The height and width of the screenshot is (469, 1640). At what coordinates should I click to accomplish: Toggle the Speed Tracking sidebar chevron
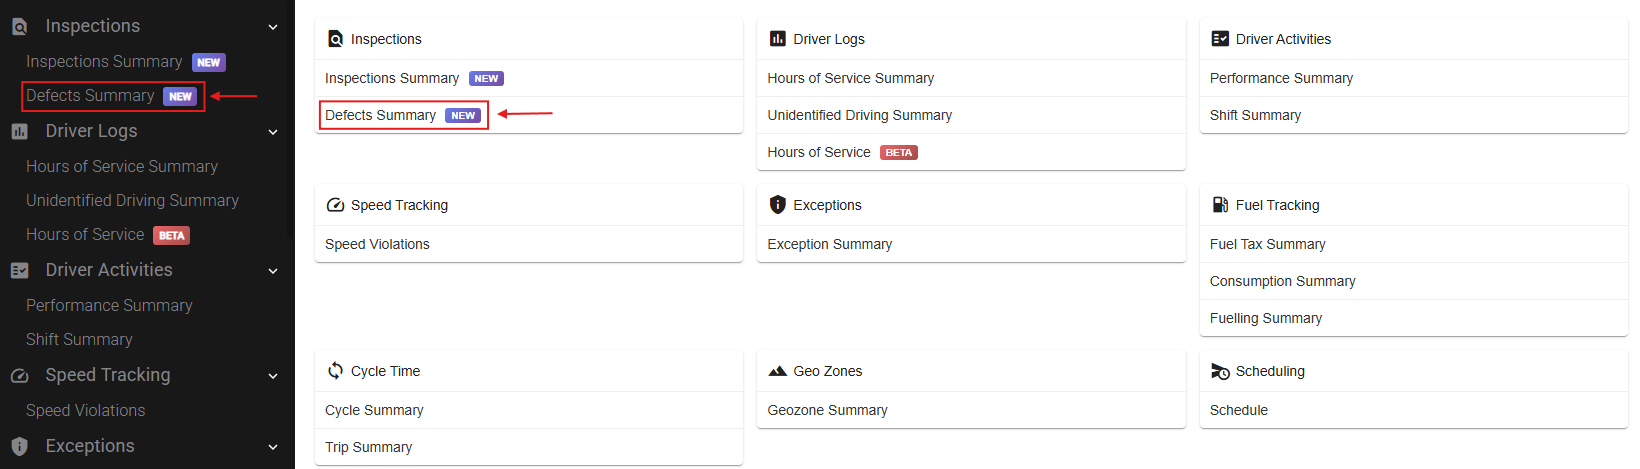click(273, 376)
